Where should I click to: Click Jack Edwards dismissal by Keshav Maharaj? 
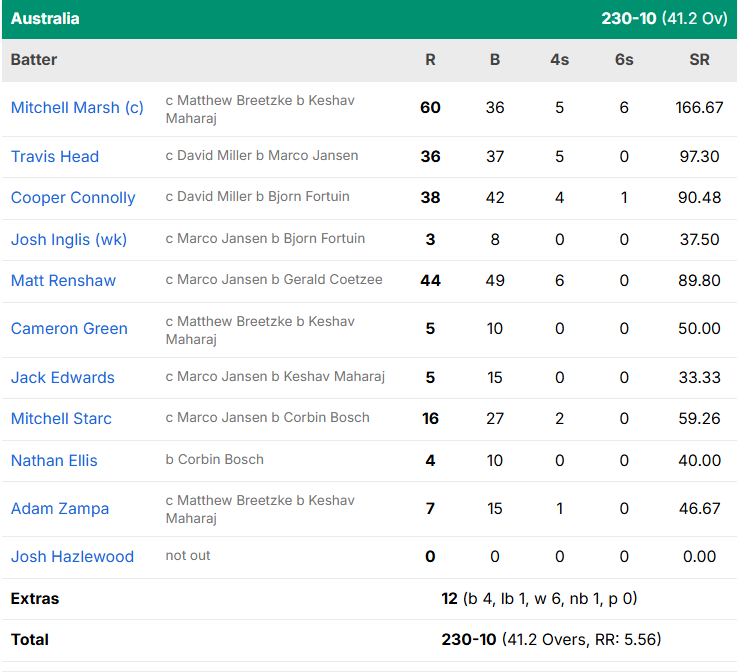pyautogui.click(x=275, y=377)
